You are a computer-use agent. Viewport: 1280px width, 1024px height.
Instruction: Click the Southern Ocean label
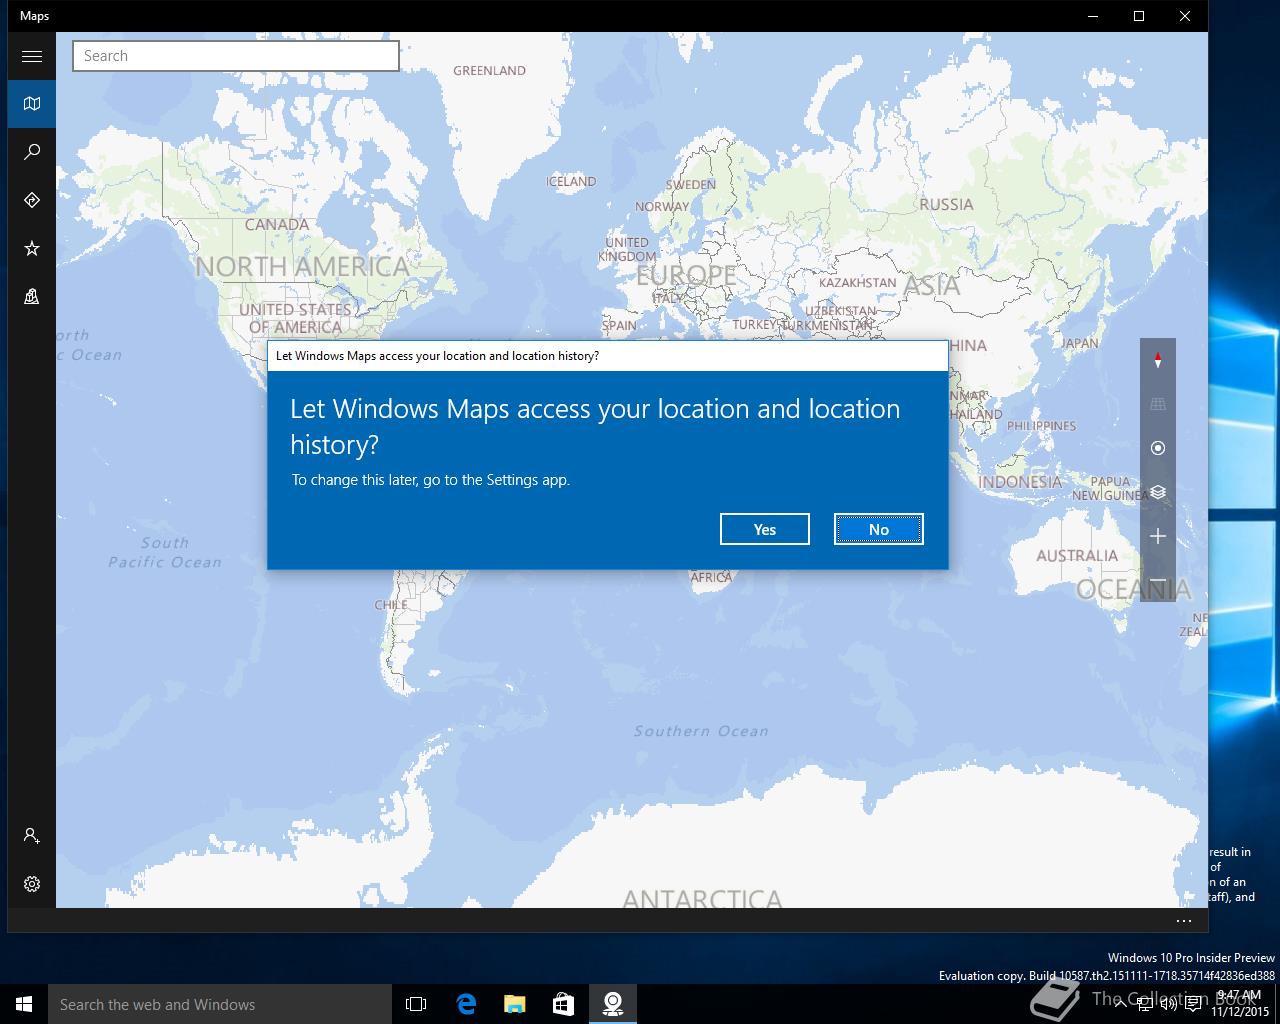point(701,731)
